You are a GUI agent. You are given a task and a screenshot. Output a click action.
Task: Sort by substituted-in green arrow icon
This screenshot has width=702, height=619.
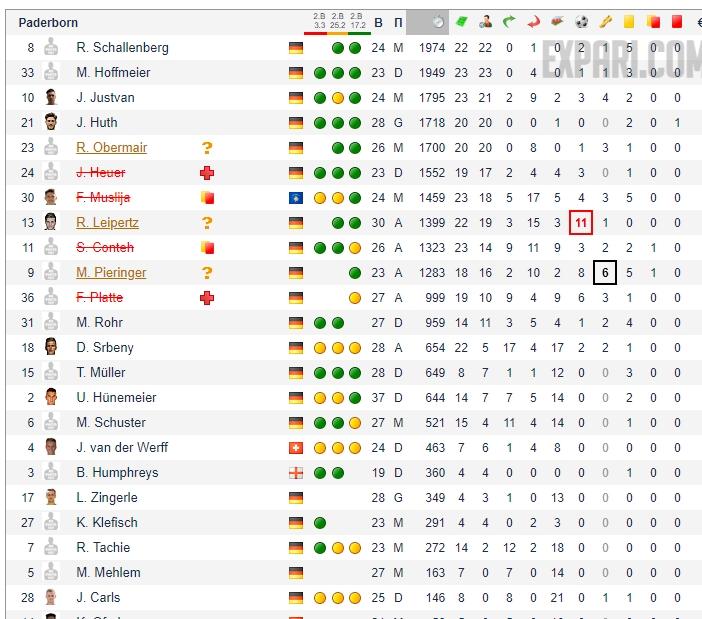(509, 21)
